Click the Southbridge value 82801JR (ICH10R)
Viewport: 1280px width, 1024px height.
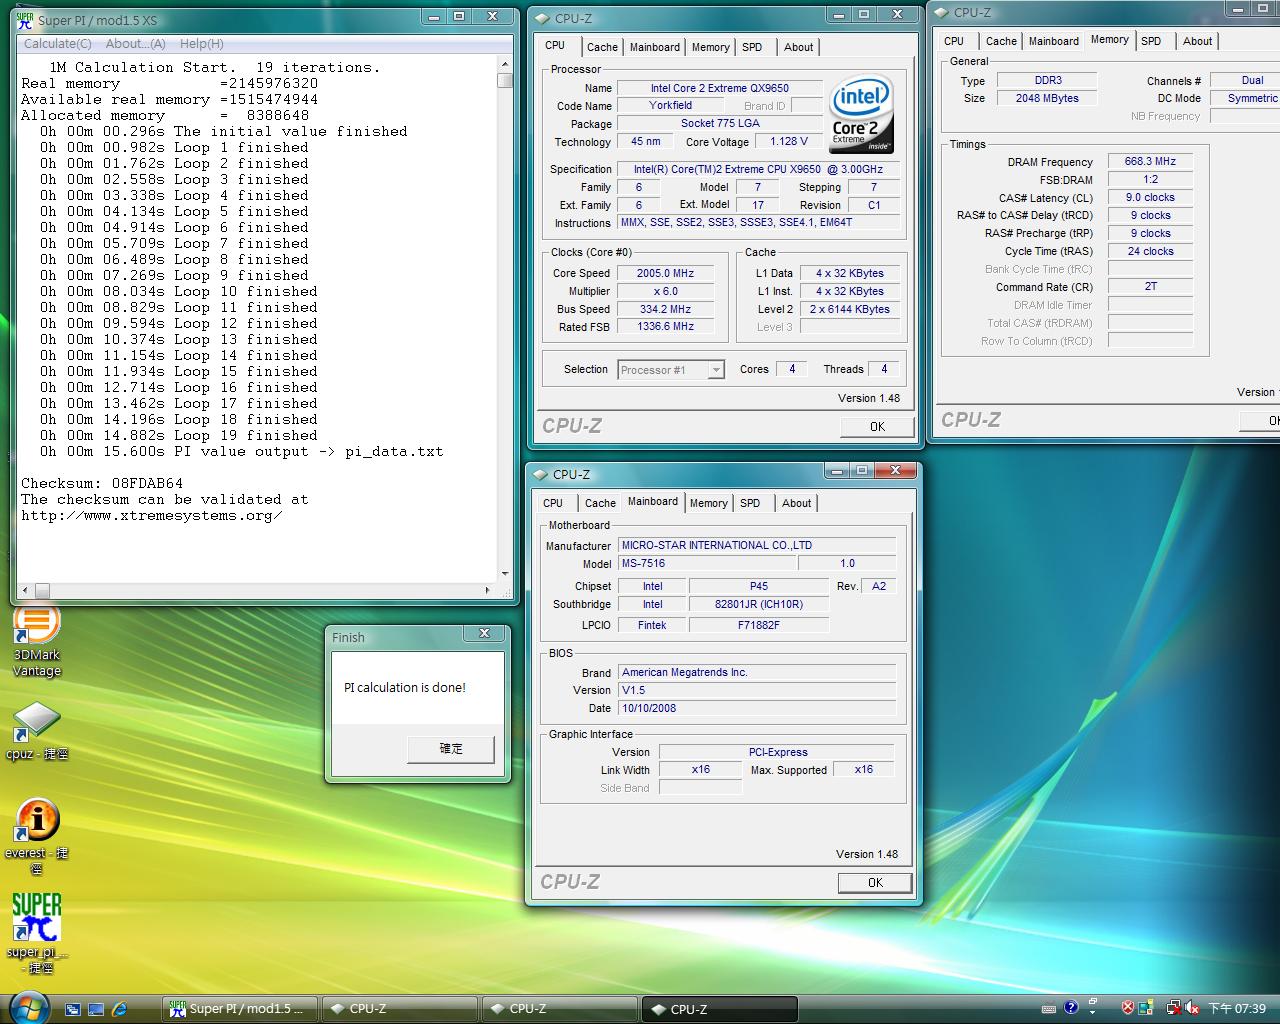[x=759, y=604]
